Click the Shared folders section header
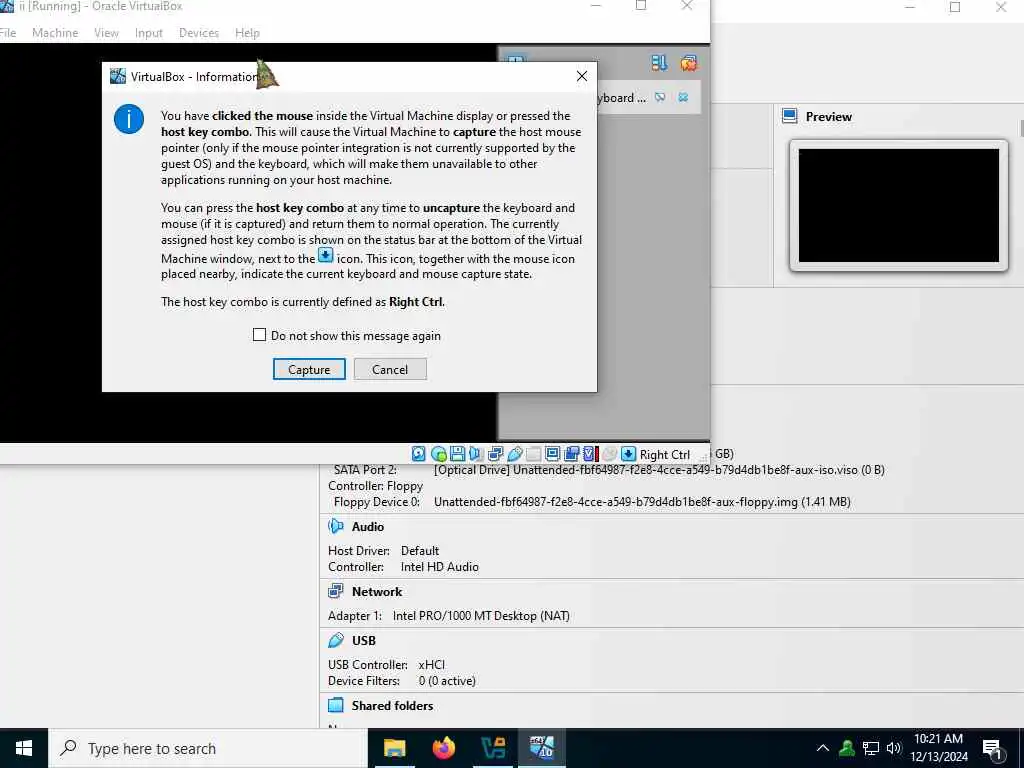This screenshot has height=768, width=1024. [392, 705]
